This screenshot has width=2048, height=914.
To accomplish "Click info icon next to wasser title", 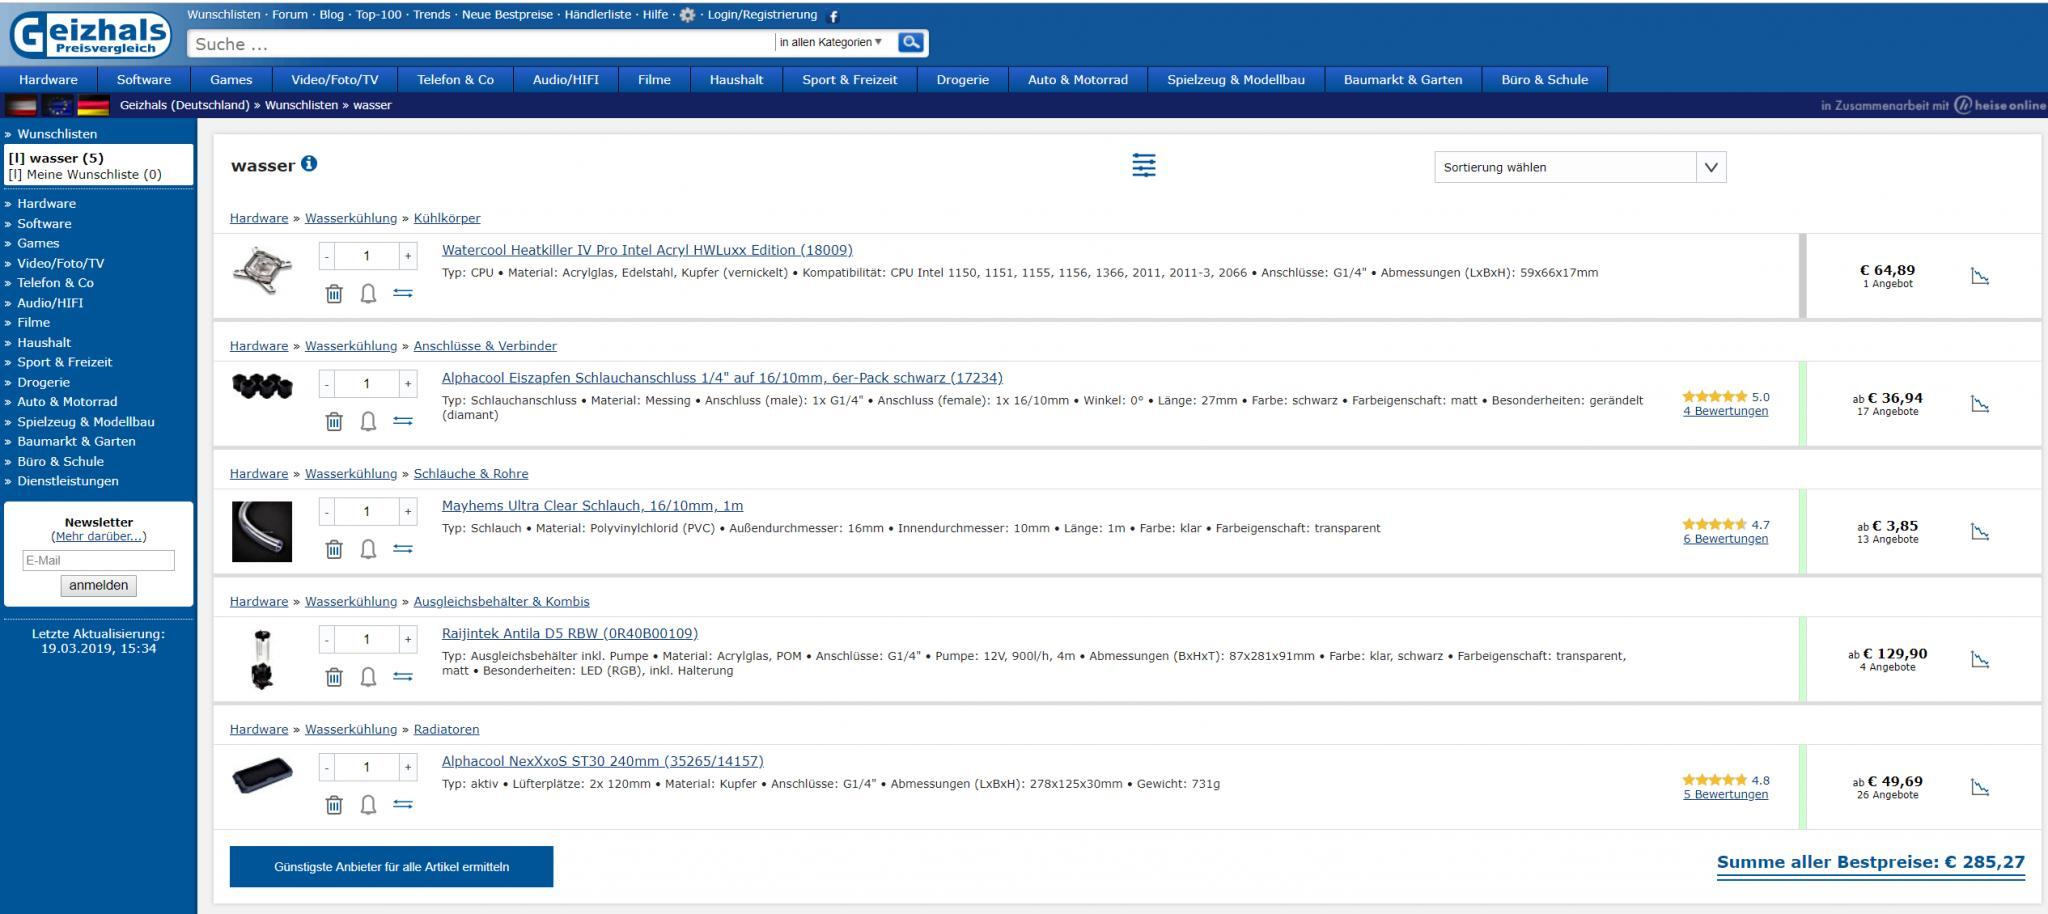I will 309,164.
